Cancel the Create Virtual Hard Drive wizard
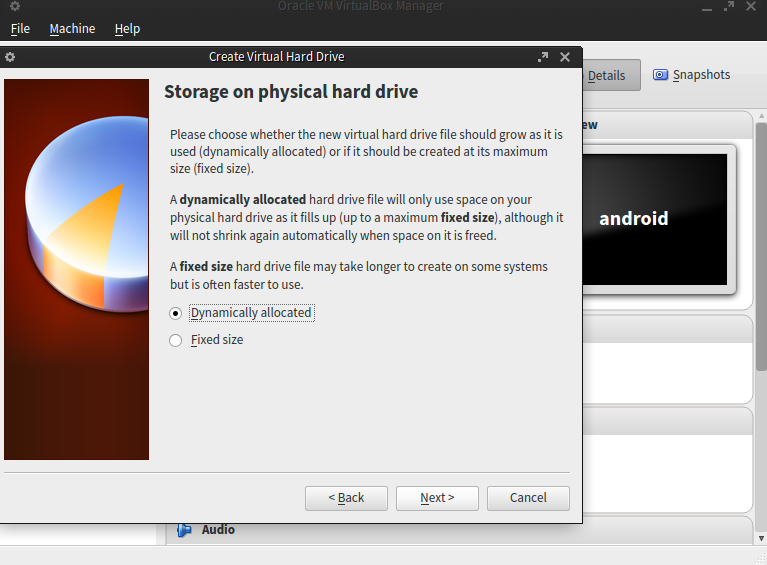Viewport: 767px width, 565px height. (x=528, y=498)
